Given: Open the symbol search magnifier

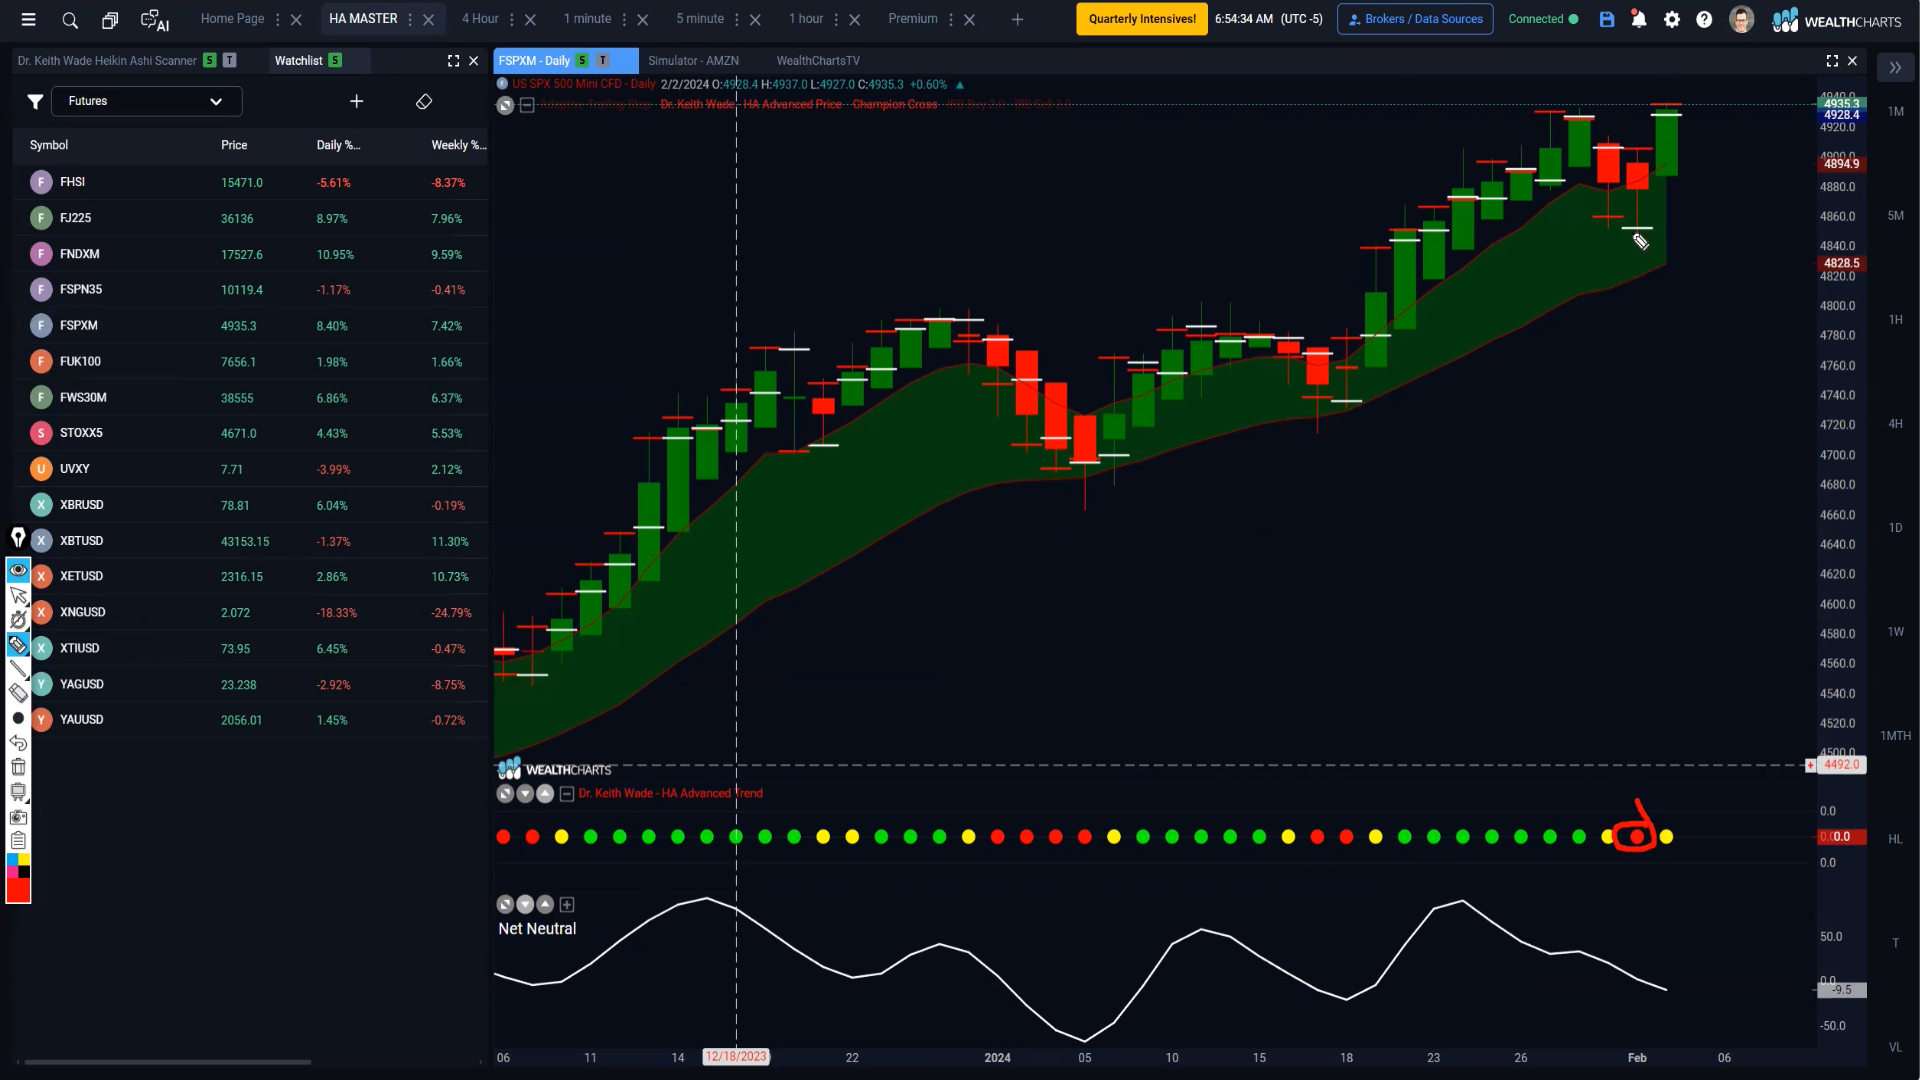Looking at the screenshot, I should click(70, 19).
